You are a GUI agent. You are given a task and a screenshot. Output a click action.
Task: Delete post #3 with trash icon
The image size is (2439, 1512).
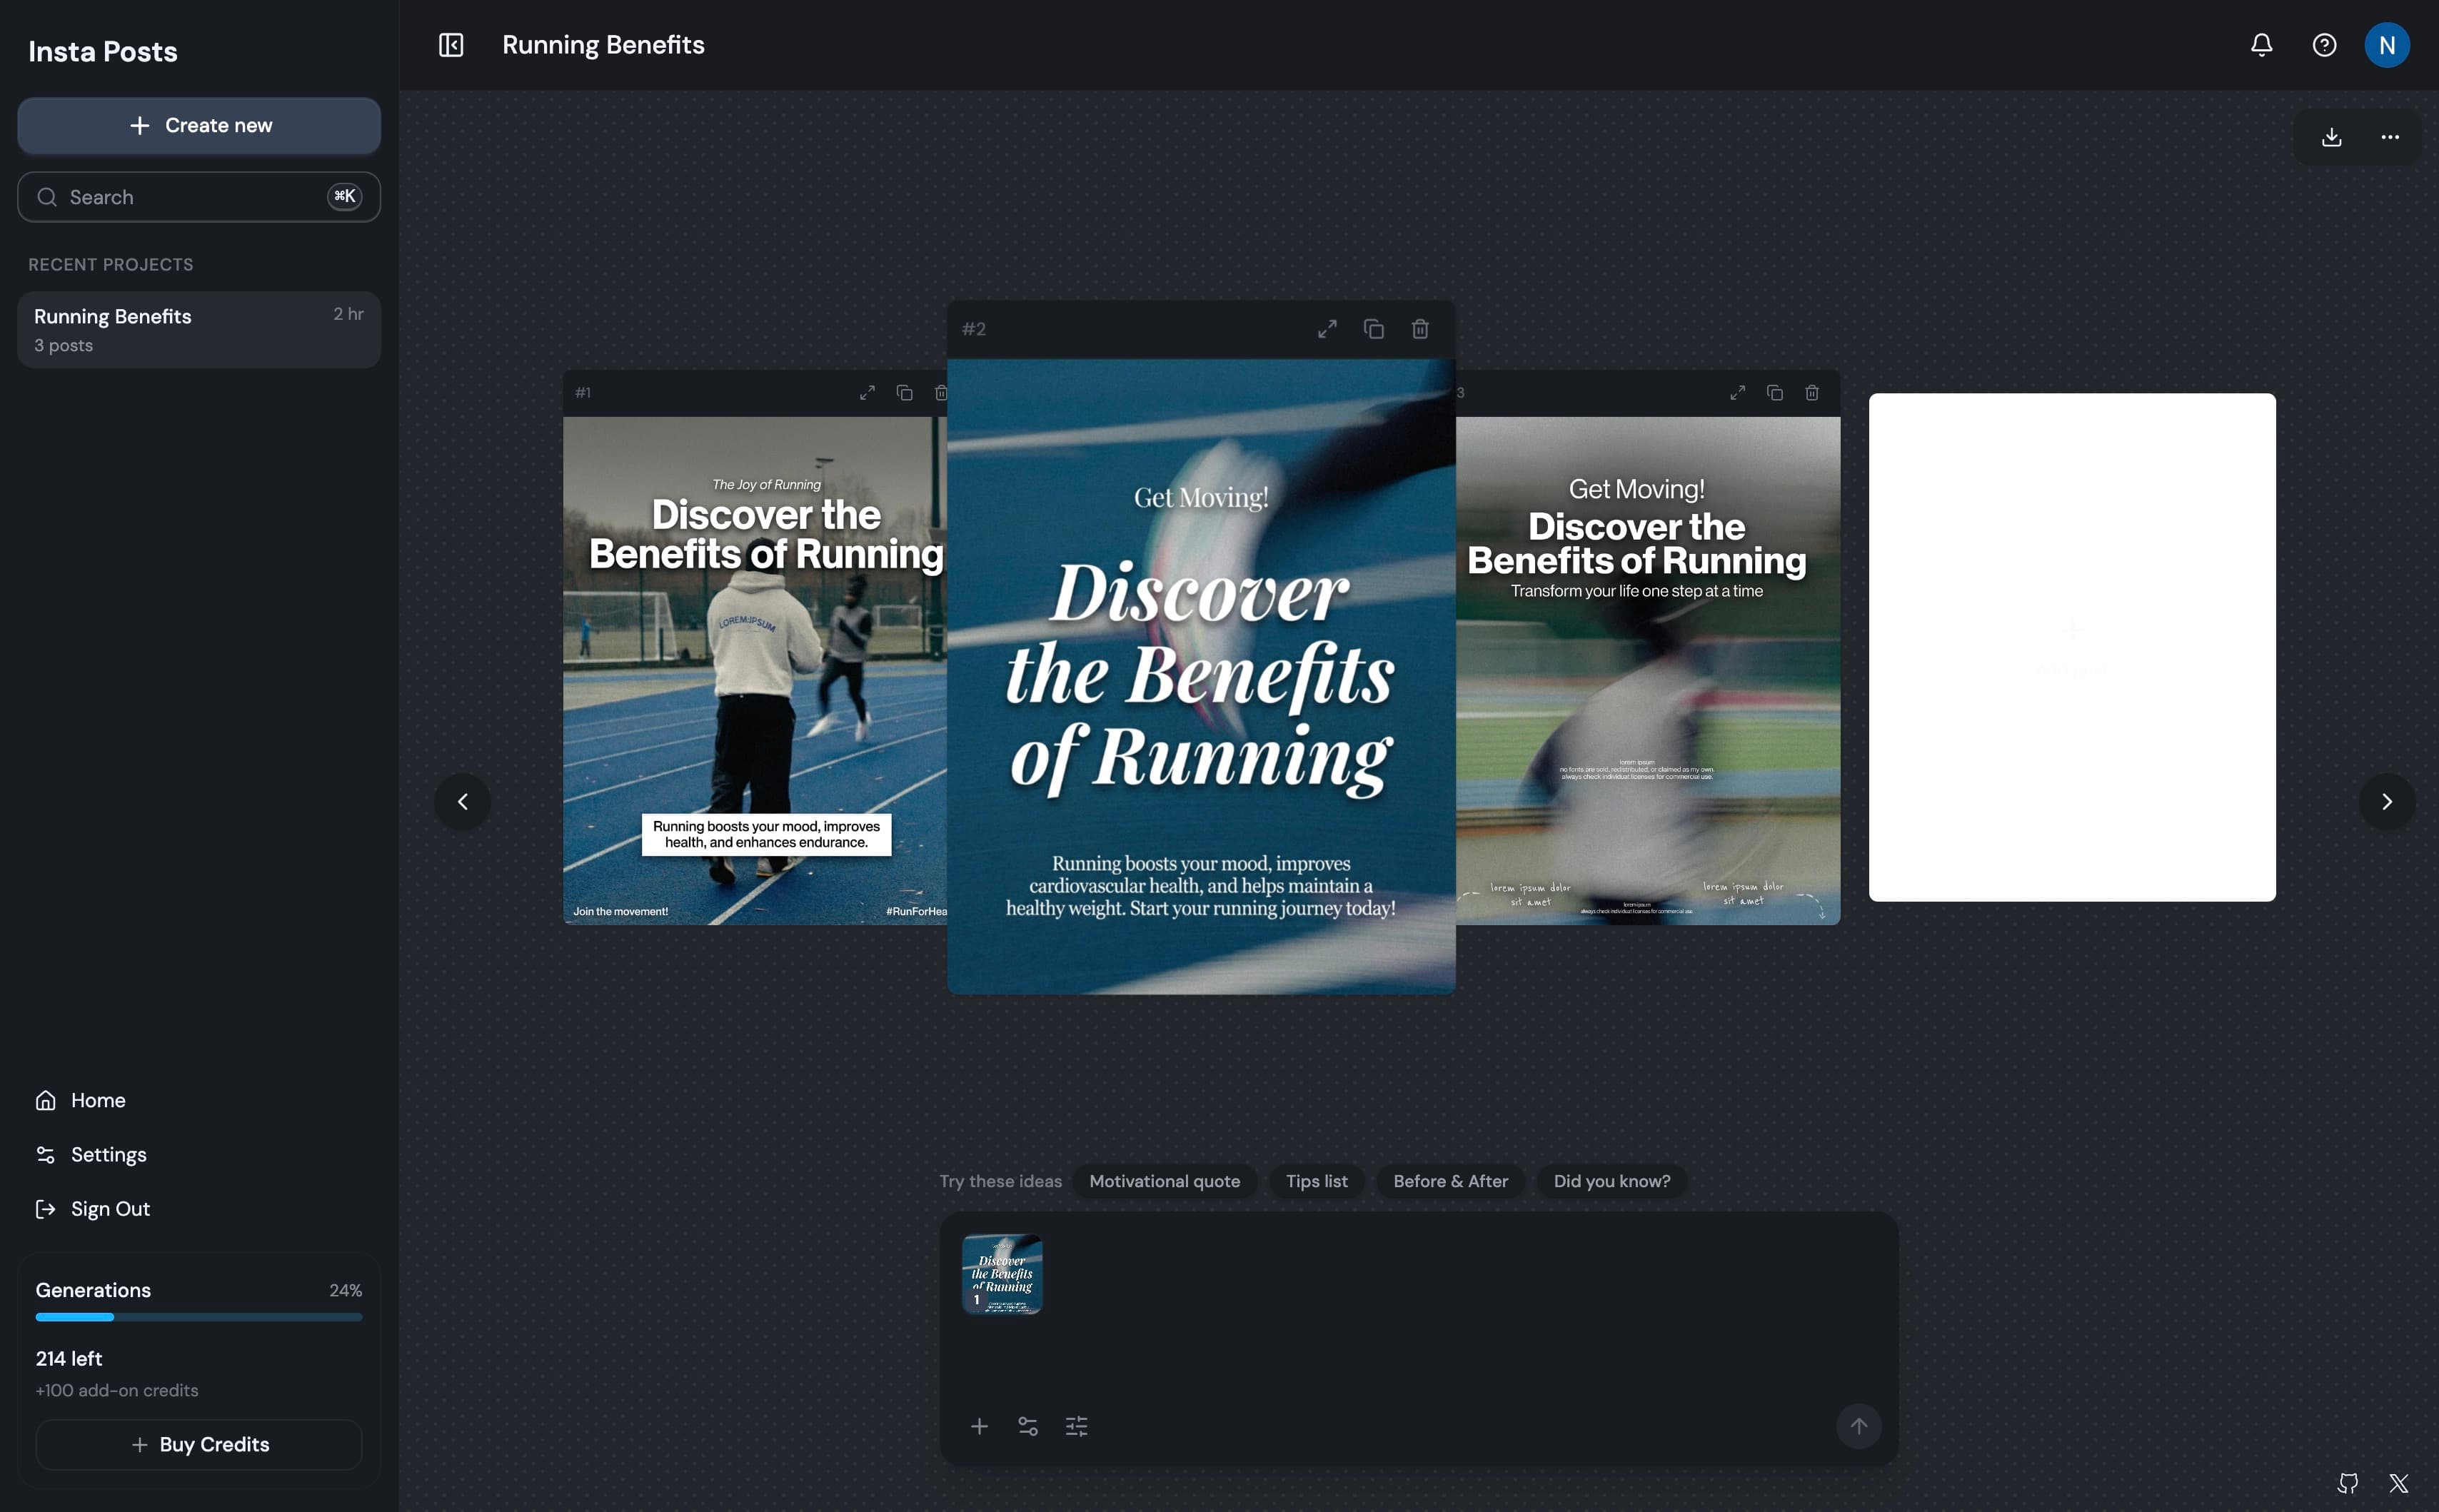[1812, 393]
